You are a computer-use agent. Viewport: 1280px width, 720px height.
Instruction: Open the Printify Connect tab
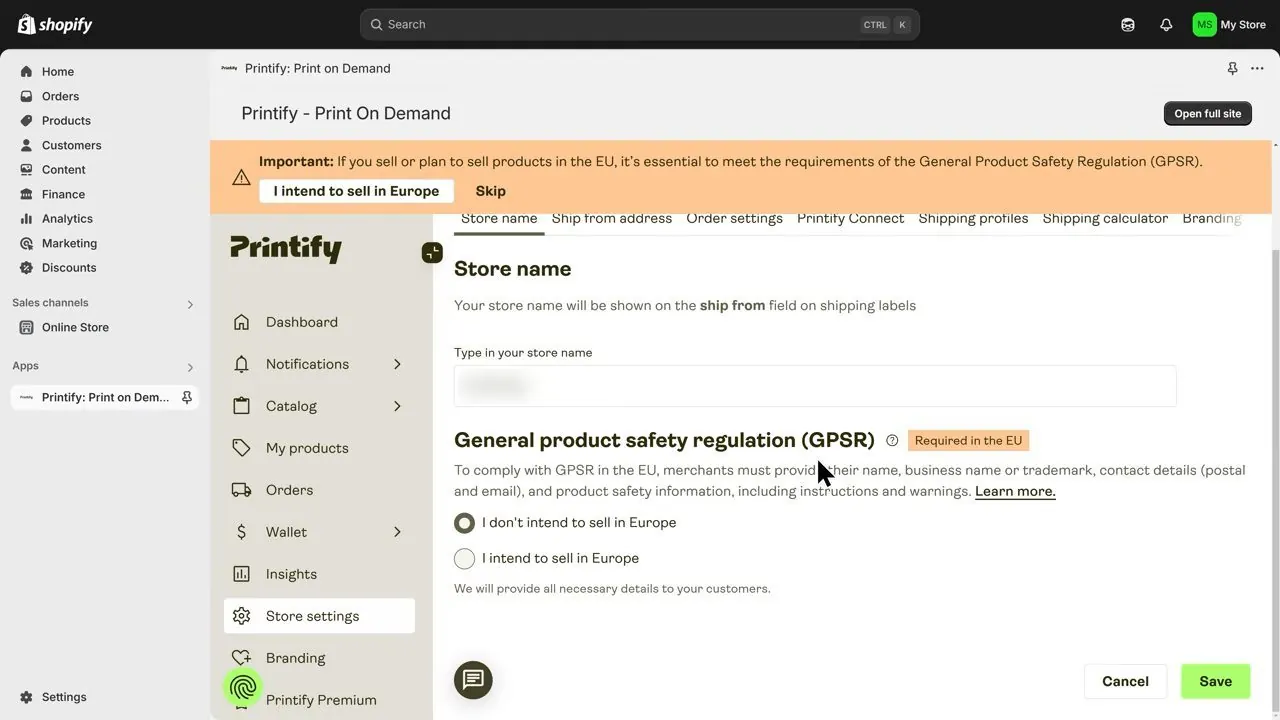click(x=850, y=219)
